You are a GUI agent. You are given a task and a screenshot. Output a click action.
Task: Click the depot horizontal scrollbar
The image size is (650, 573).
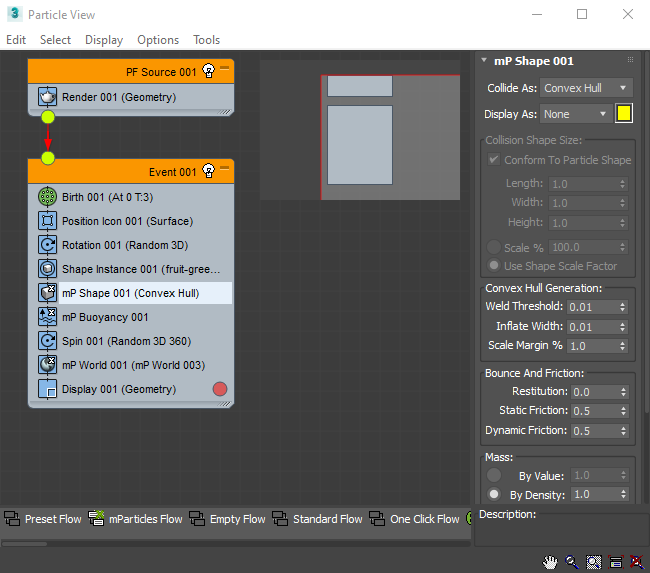point(25,544)
